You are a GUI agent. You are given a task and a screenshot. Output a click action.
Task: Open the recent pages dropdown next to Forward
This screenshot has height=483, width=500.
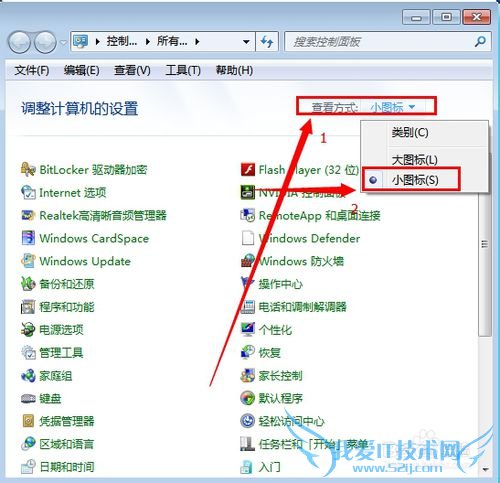click(x=63, y=42)
